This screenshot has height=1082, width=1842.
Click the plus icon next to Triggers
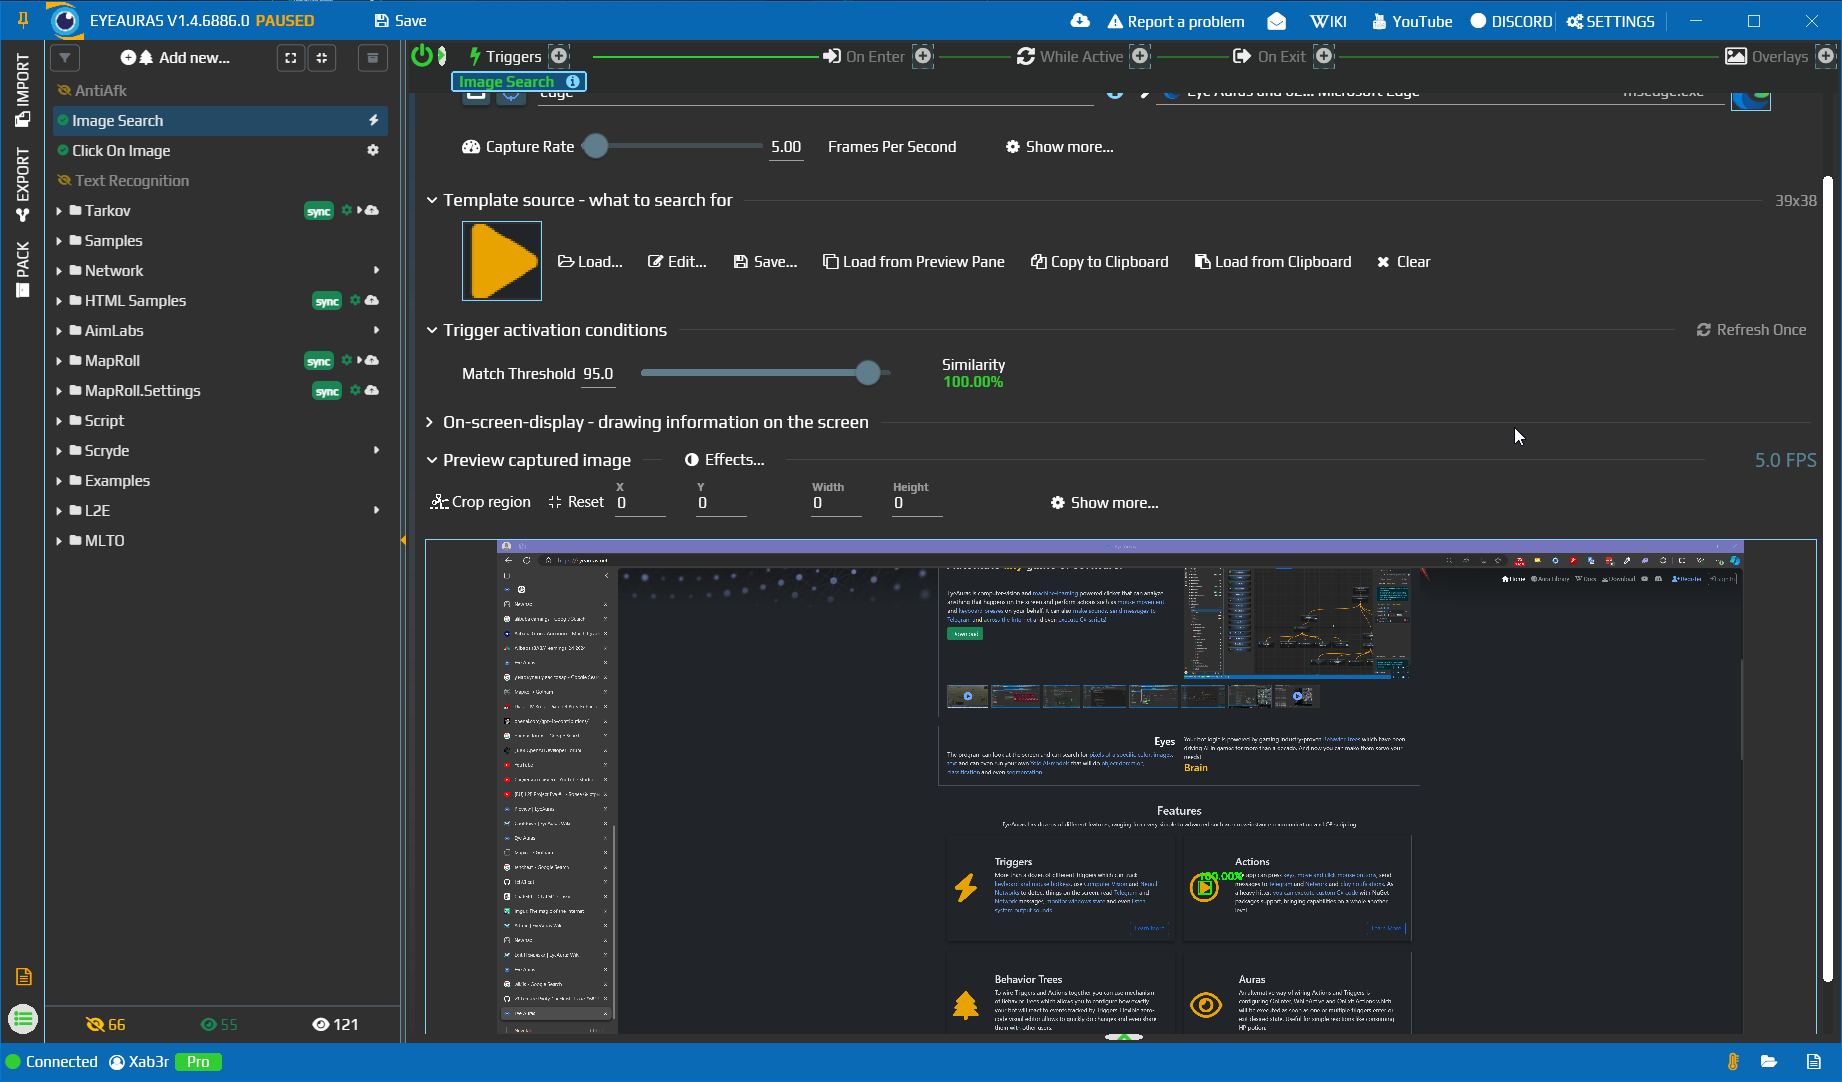(x=560, y=56)
